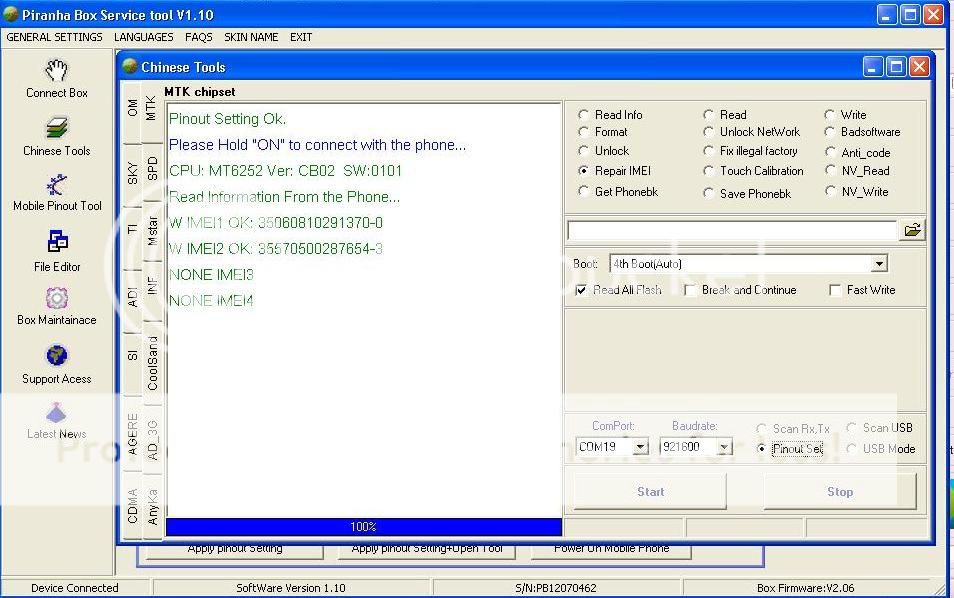Screen dimensions: 954x598
Task: Switch to the AD_3G chipset tab
Action: click(152, 440)
